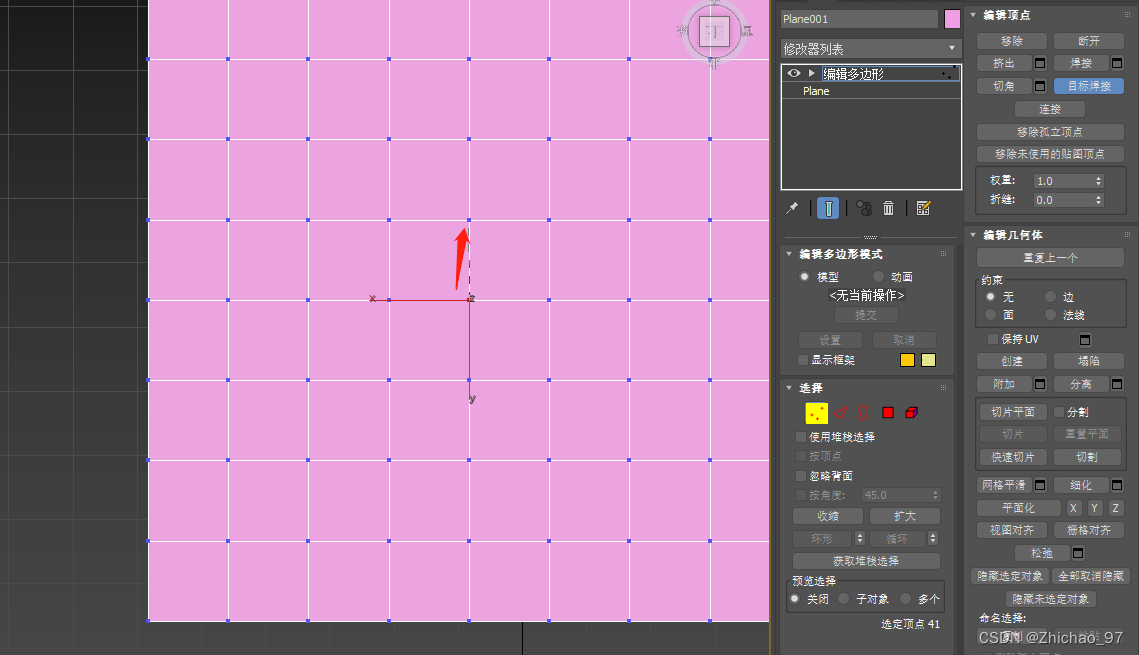Open settings box next to 细化
1139x655 pixels.
[1117, 485]
